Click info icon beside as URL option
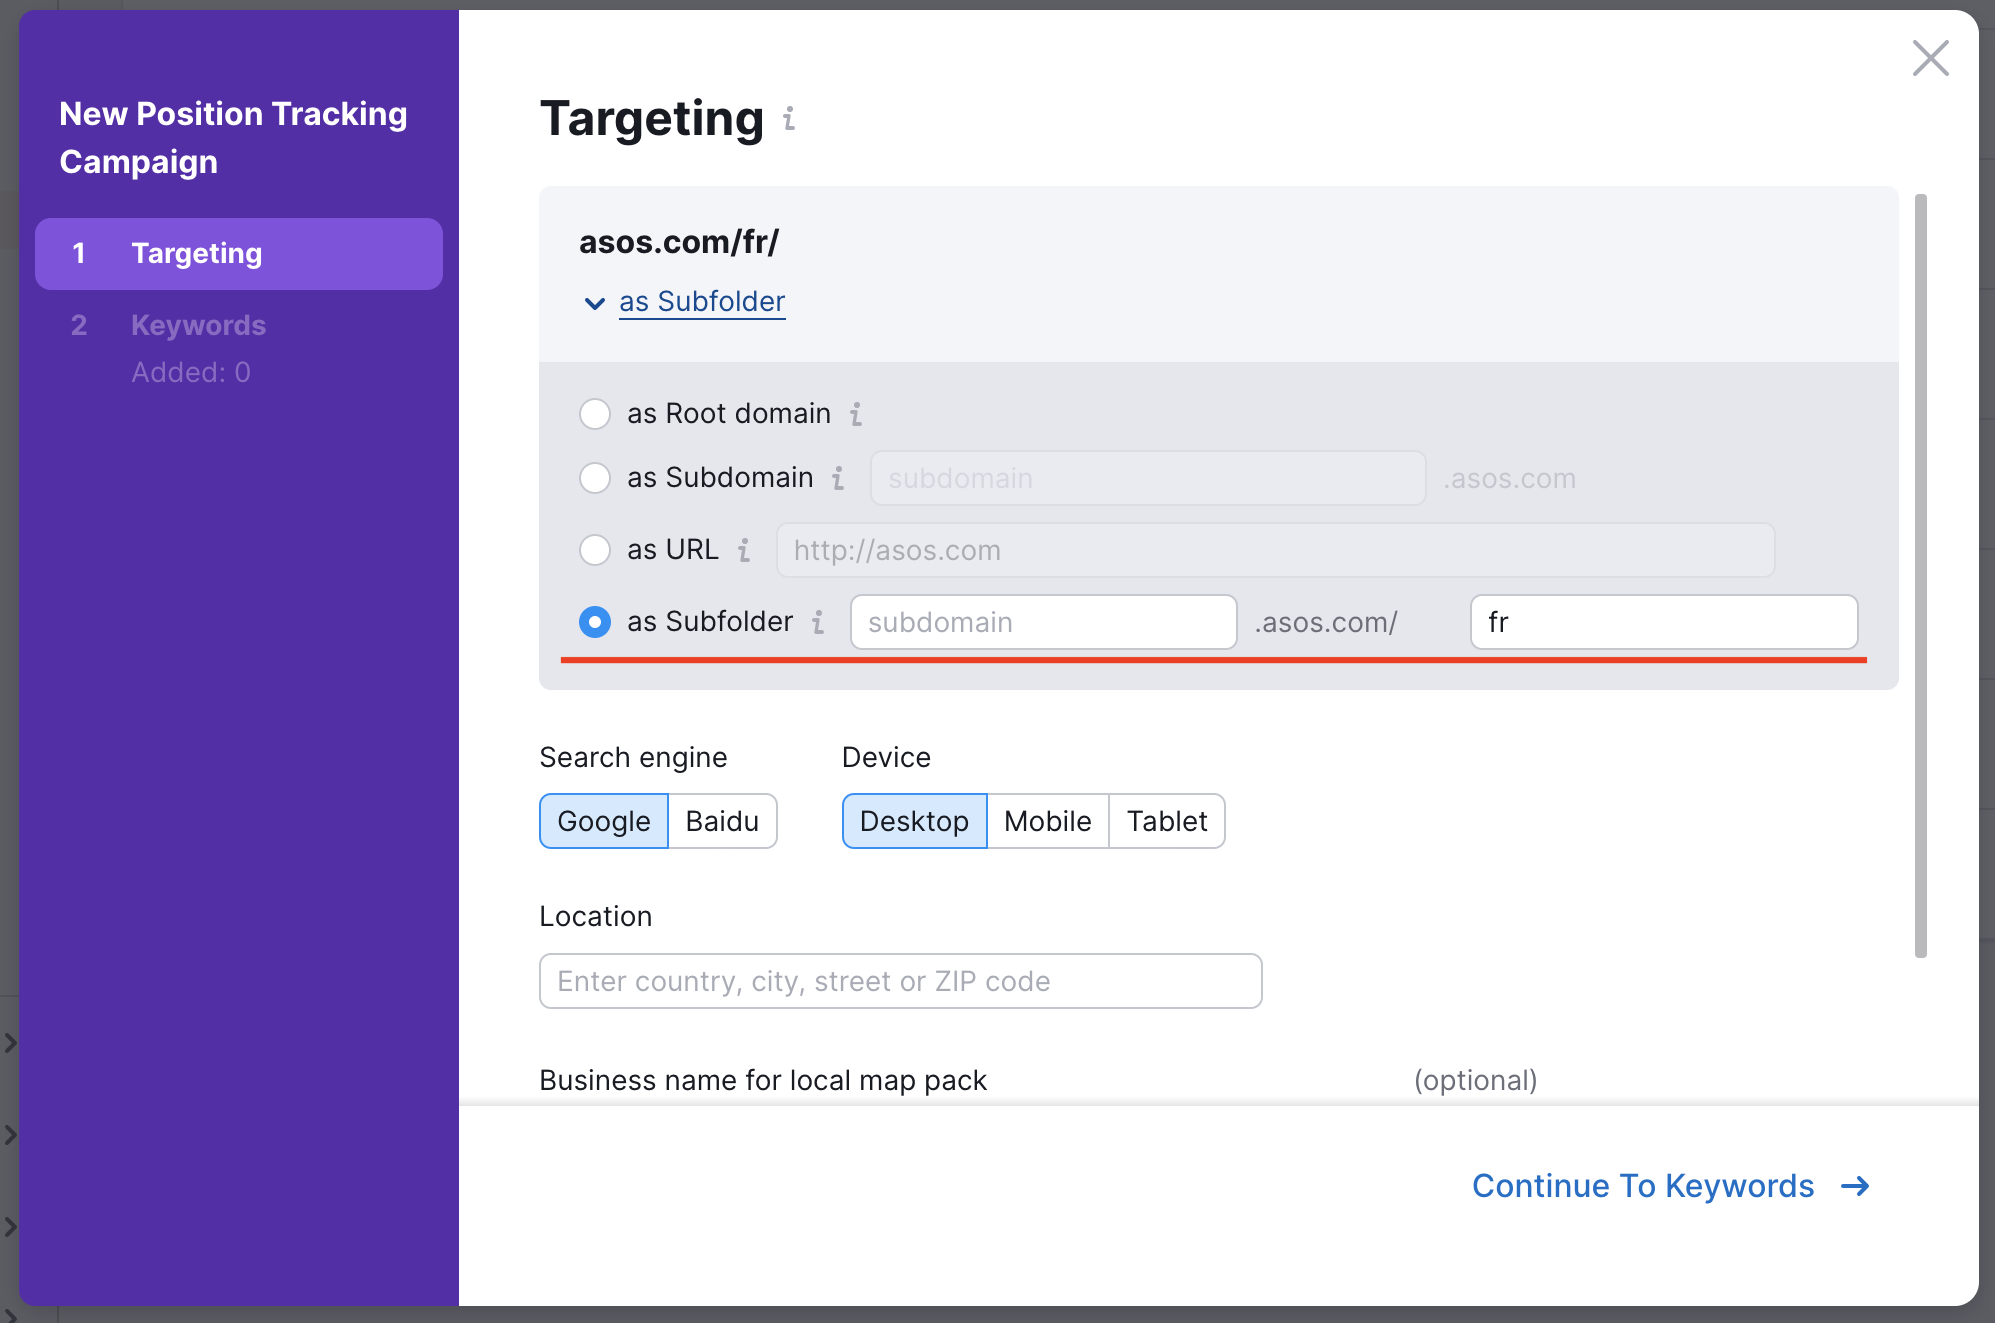 click(744, 550)
